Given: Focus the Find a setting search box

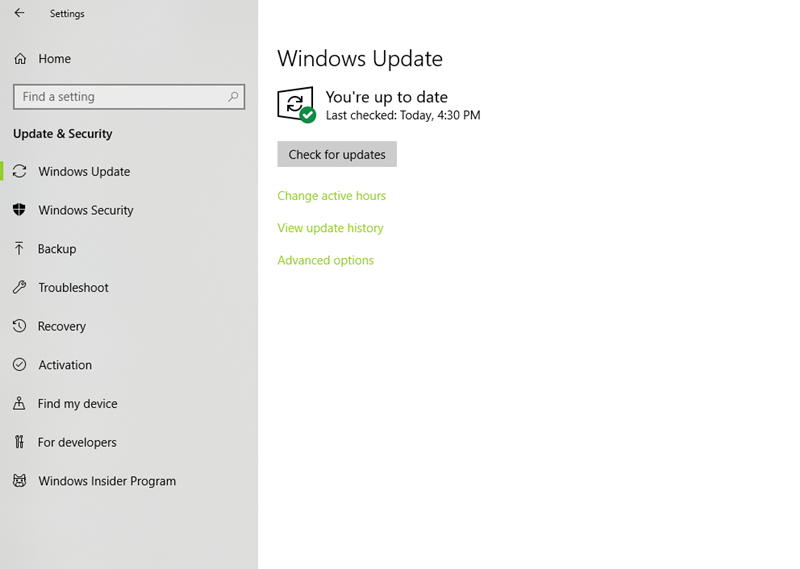Looking at the screenshot, I should (129, 96).
